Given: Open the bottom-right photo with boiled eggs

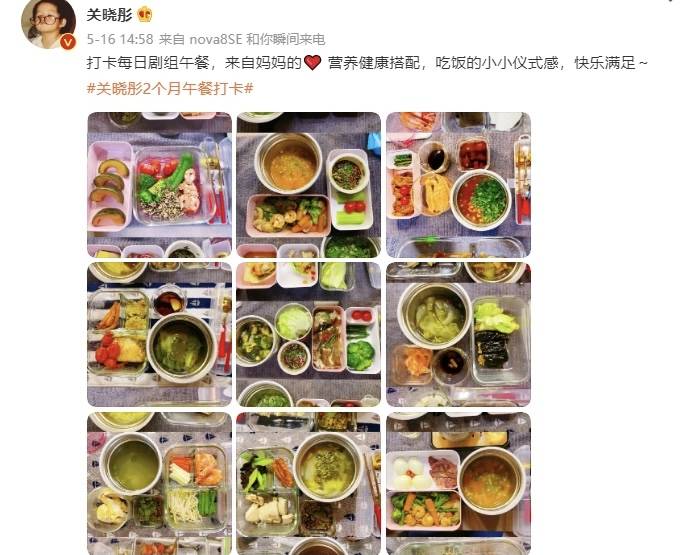Looking at the screenshot, I should [458, 483].
